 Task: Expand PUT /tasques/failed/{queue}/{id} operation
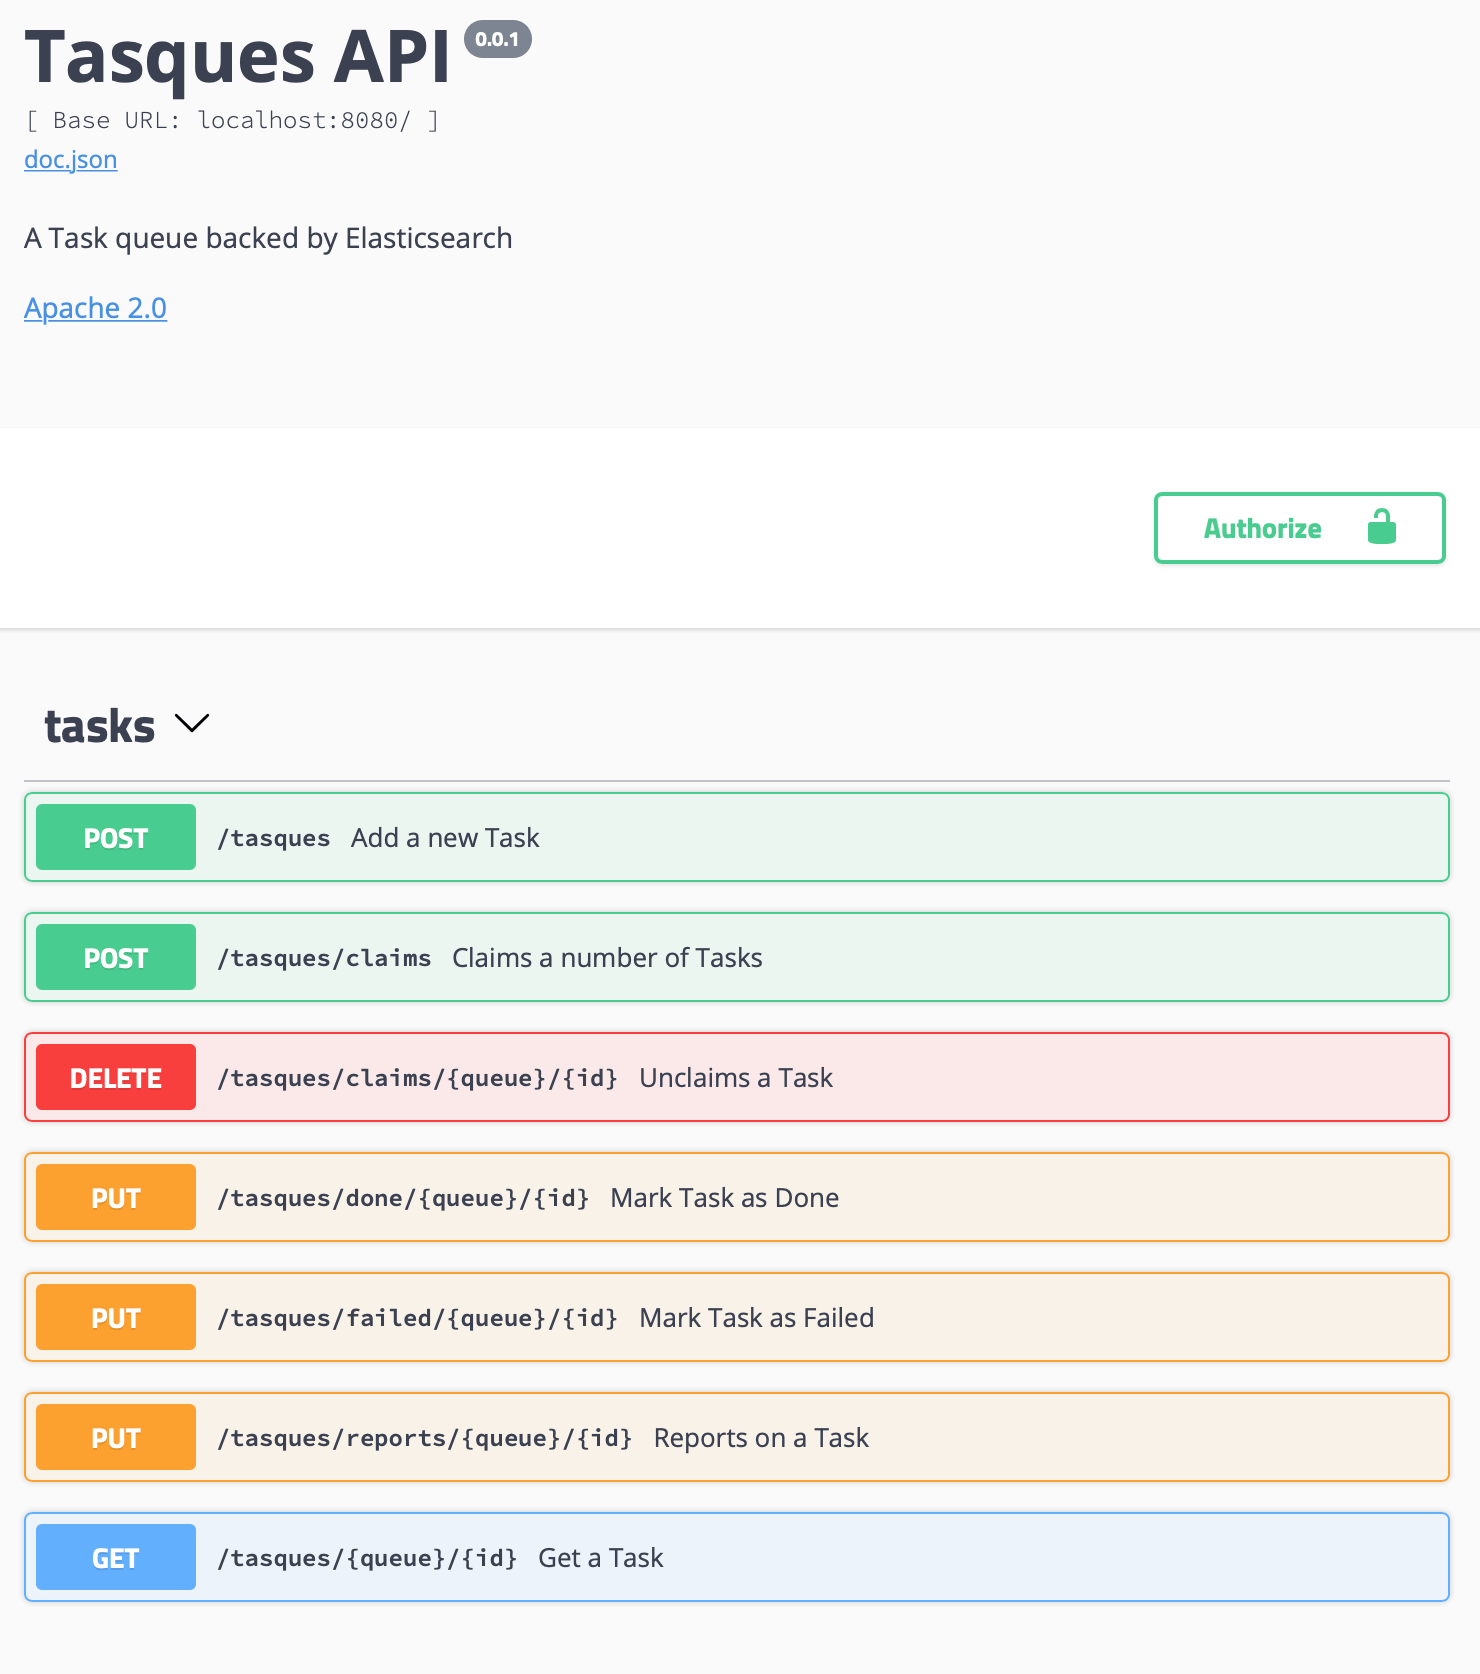[737, 1317]
